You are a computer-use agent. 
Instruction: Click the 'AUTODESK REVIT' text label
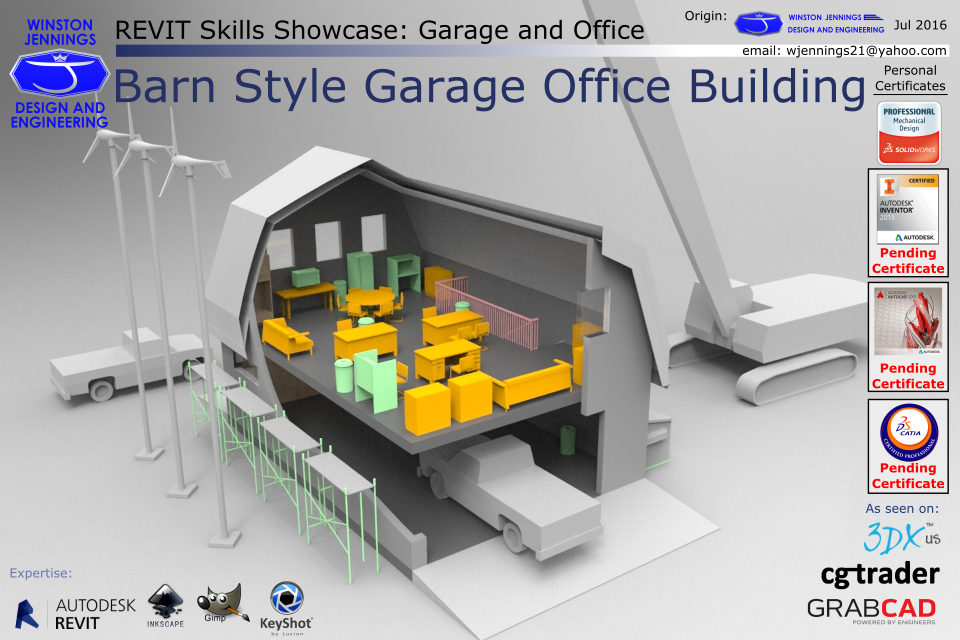click(x=96, y=614)
